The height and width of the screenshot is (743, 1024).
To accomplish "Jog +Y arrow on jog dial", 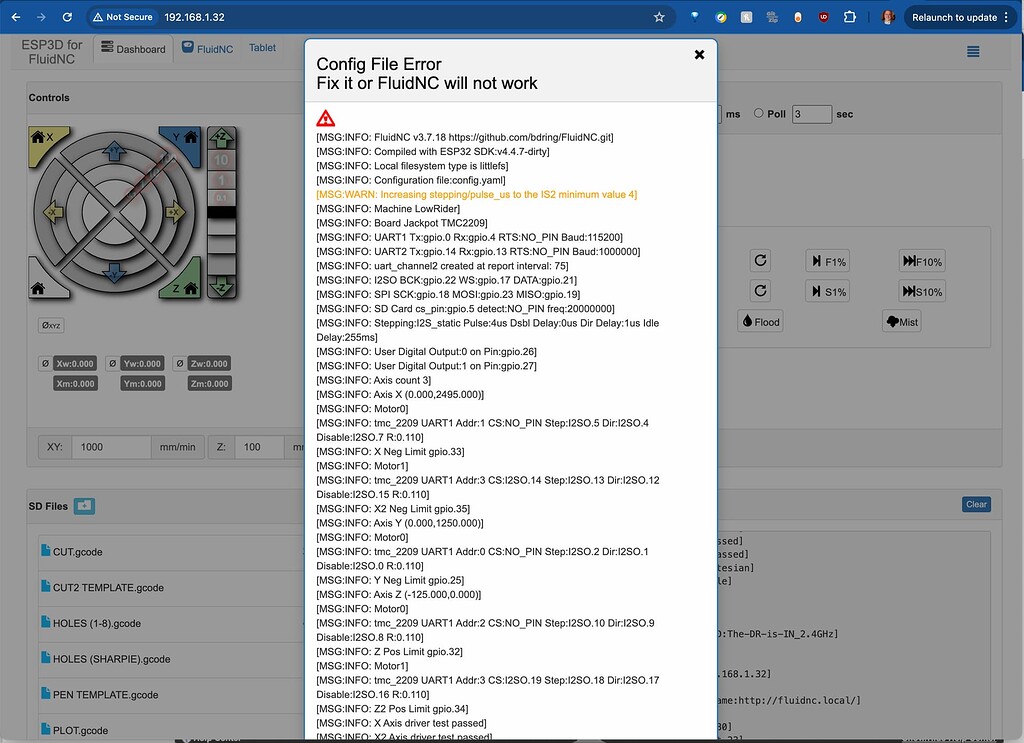I will coord(114,151).
